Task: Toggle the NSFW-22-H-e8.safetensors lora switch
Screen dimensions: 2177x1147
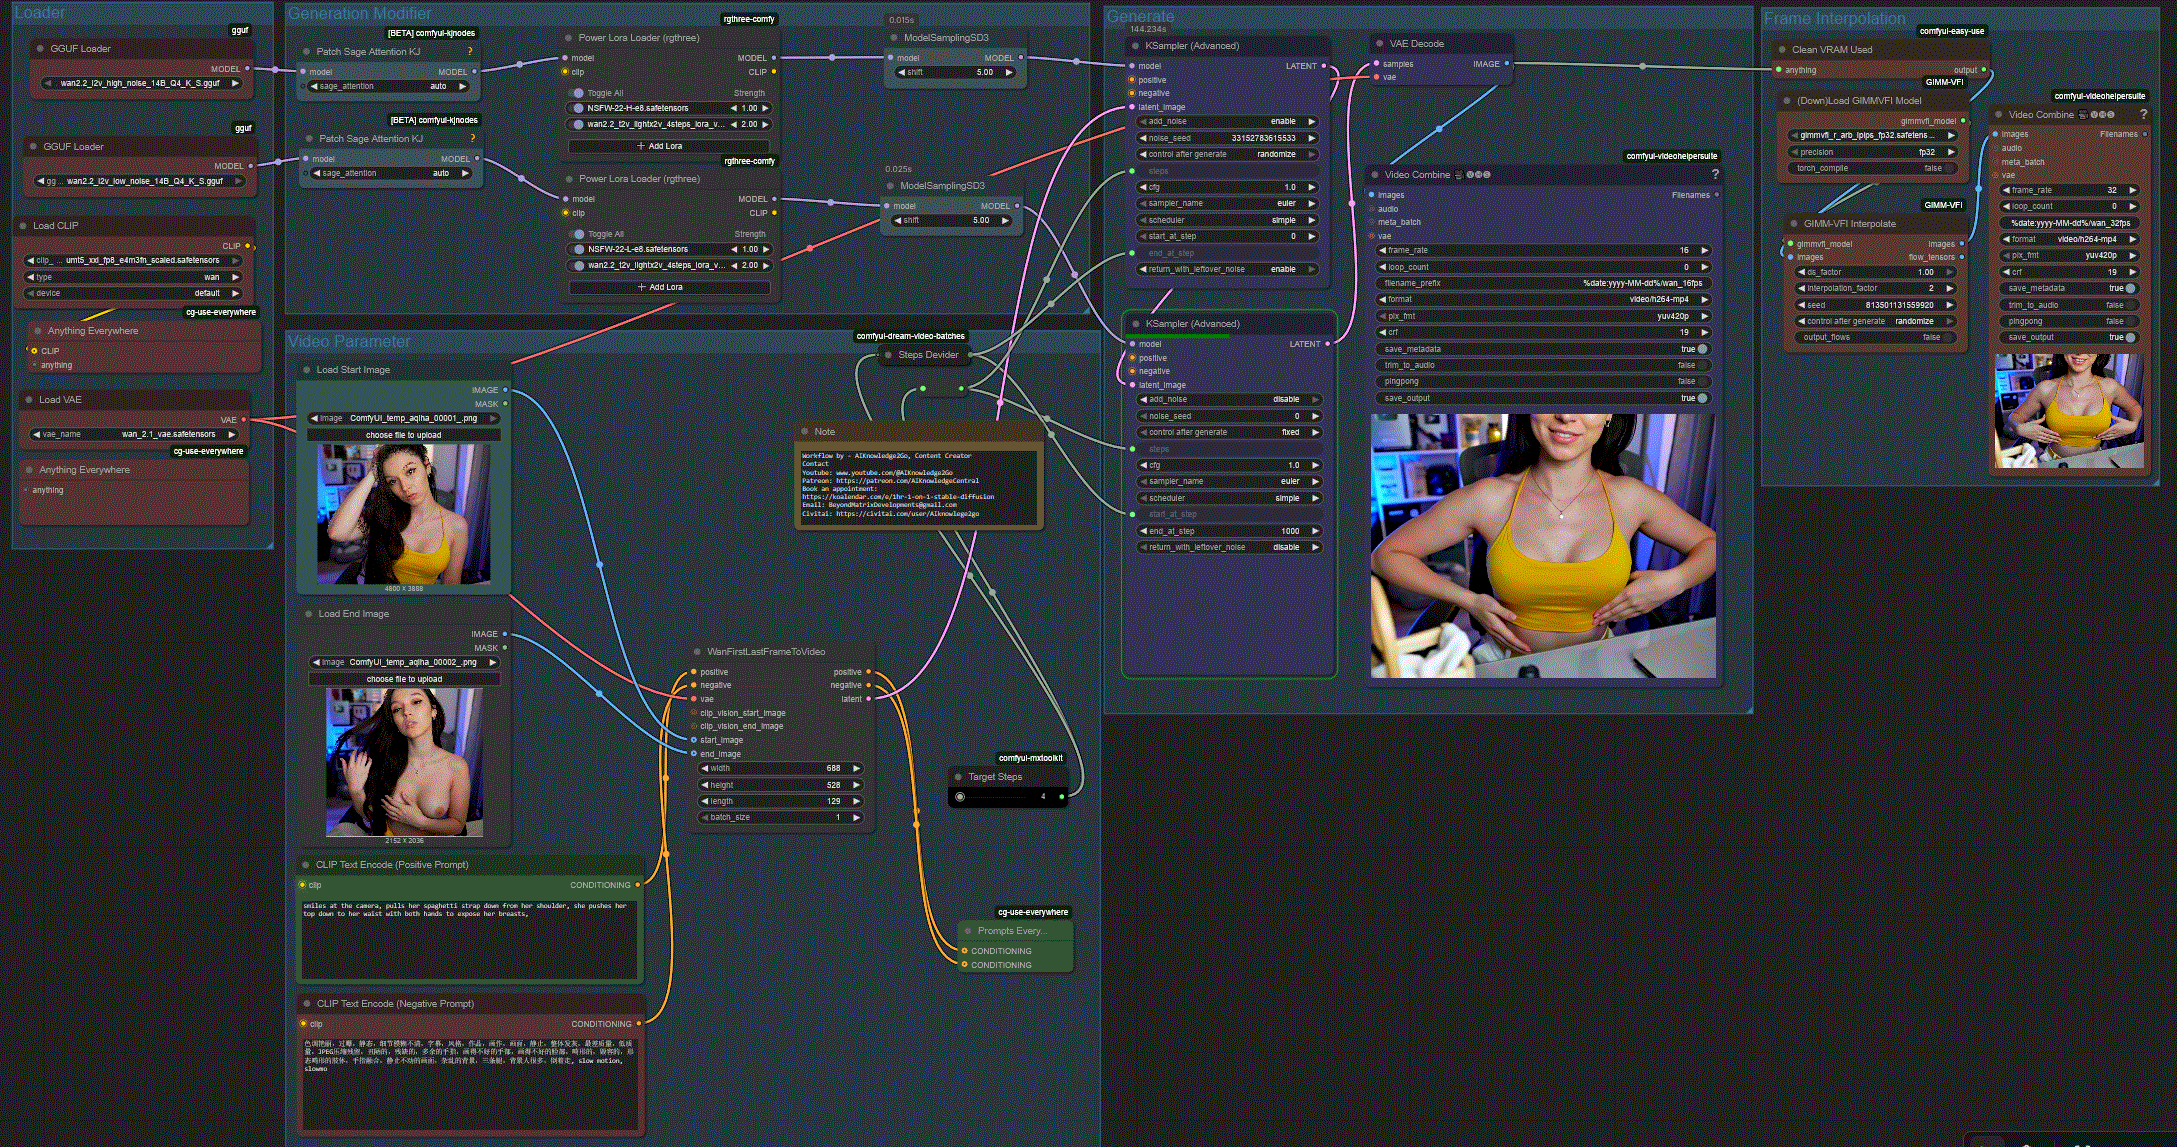Action: click(578, 108)
